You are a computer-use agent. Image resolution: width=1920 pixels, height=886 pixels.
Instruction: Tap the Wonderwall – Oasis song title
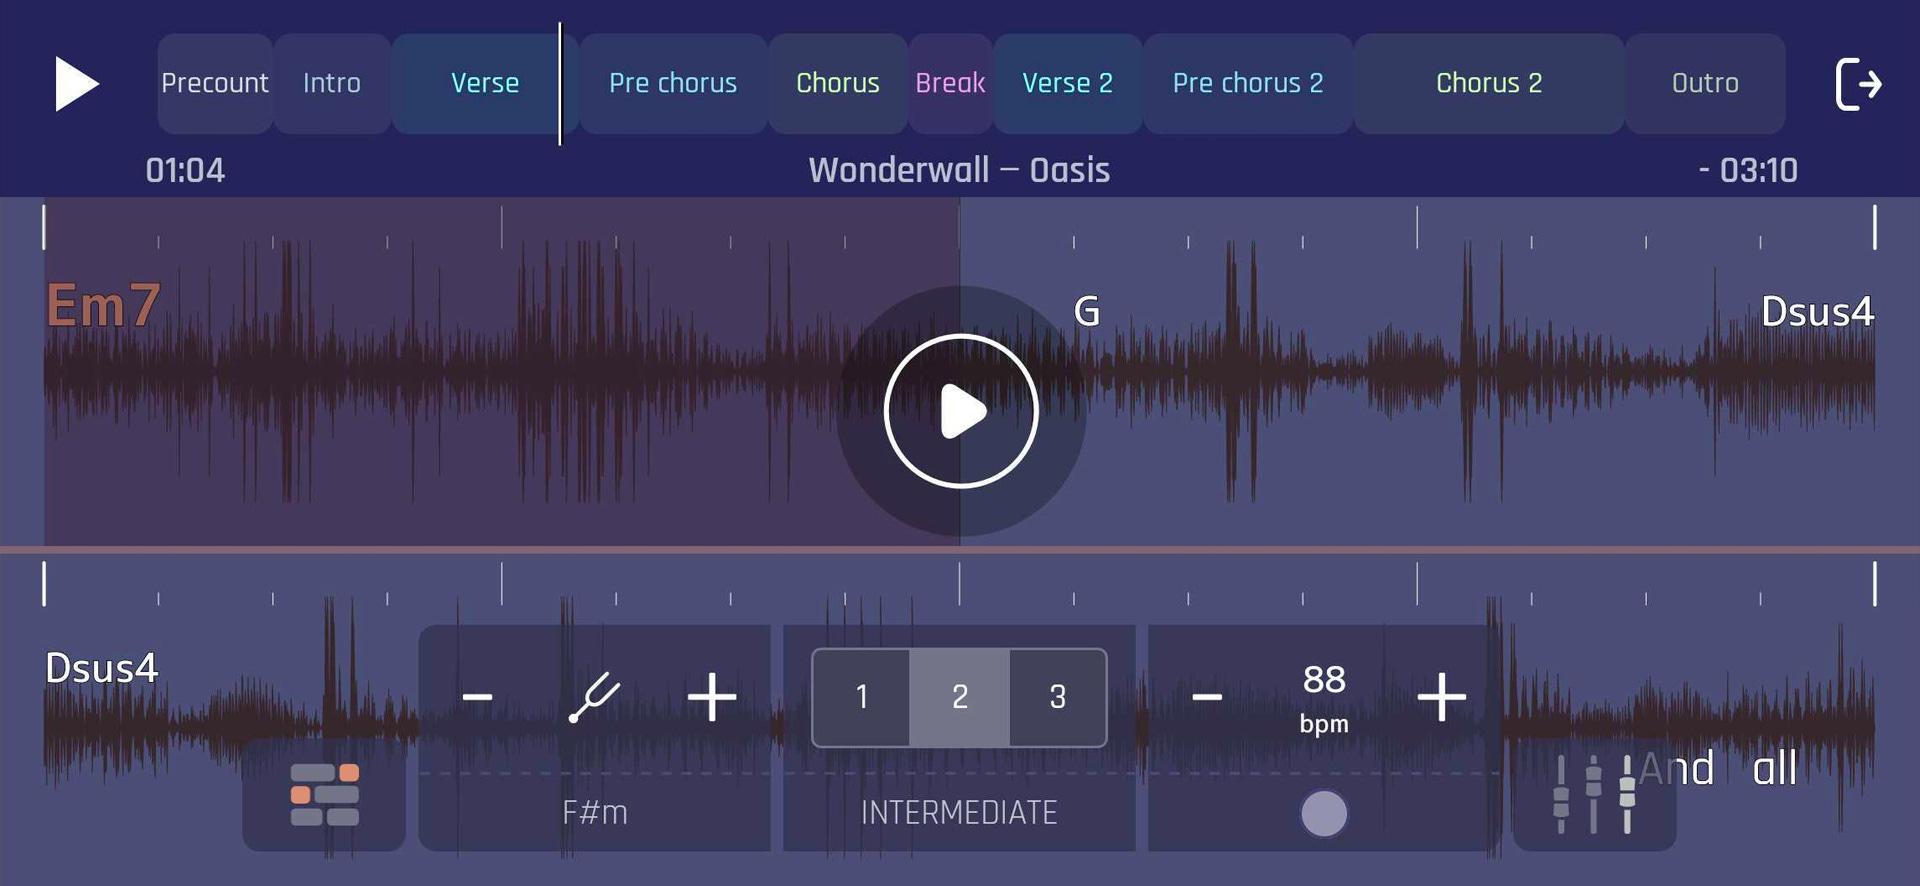tap(959, 170)
